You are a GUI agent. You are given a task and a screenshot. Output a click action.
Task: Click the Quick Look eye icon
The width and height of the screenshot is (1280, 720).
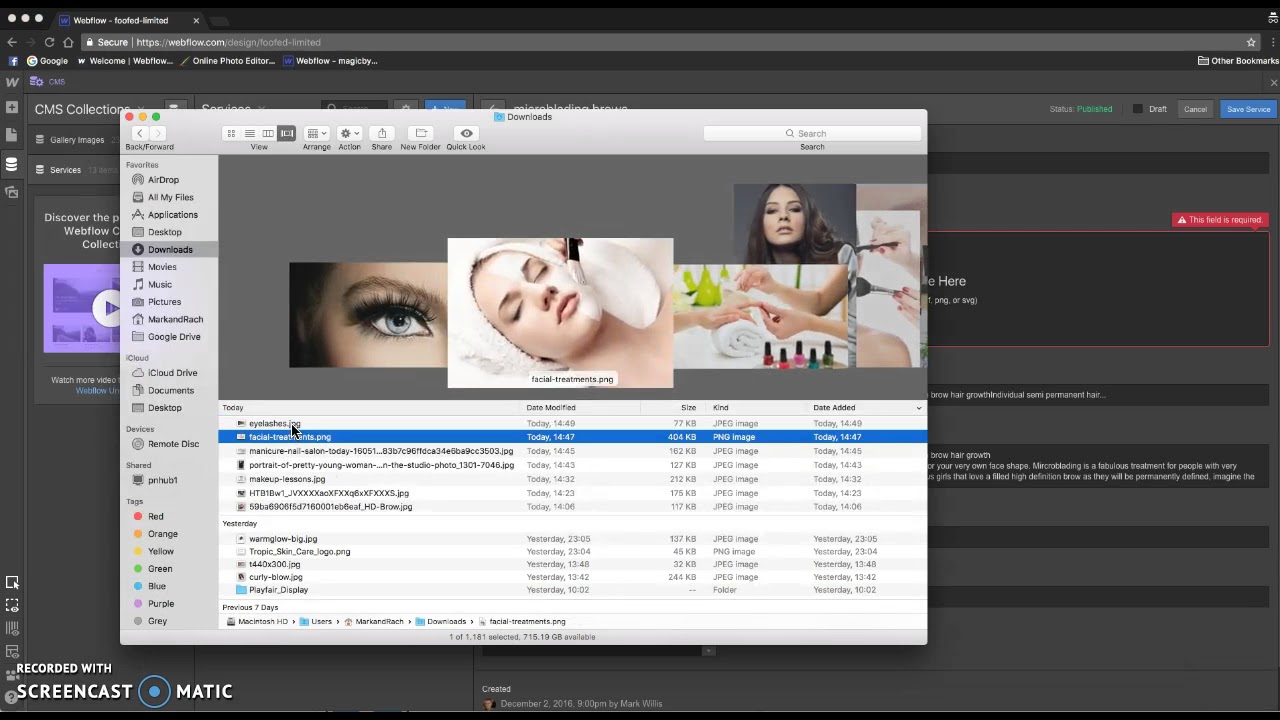466,133
